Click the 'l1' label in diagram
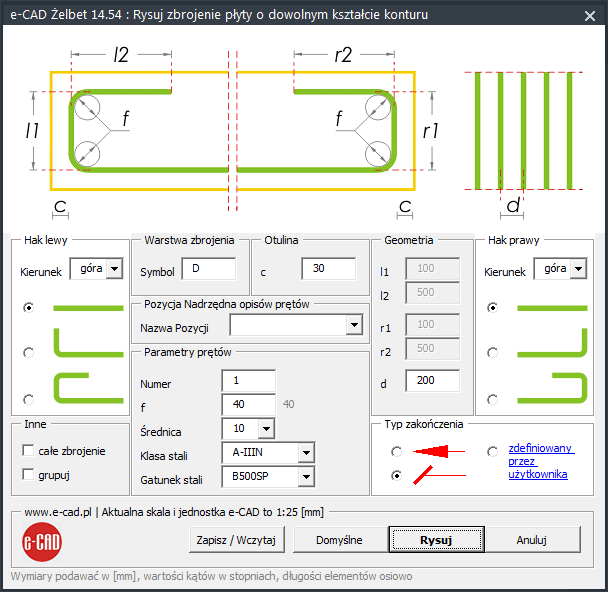The image size is (608, 592). (33, 131)
